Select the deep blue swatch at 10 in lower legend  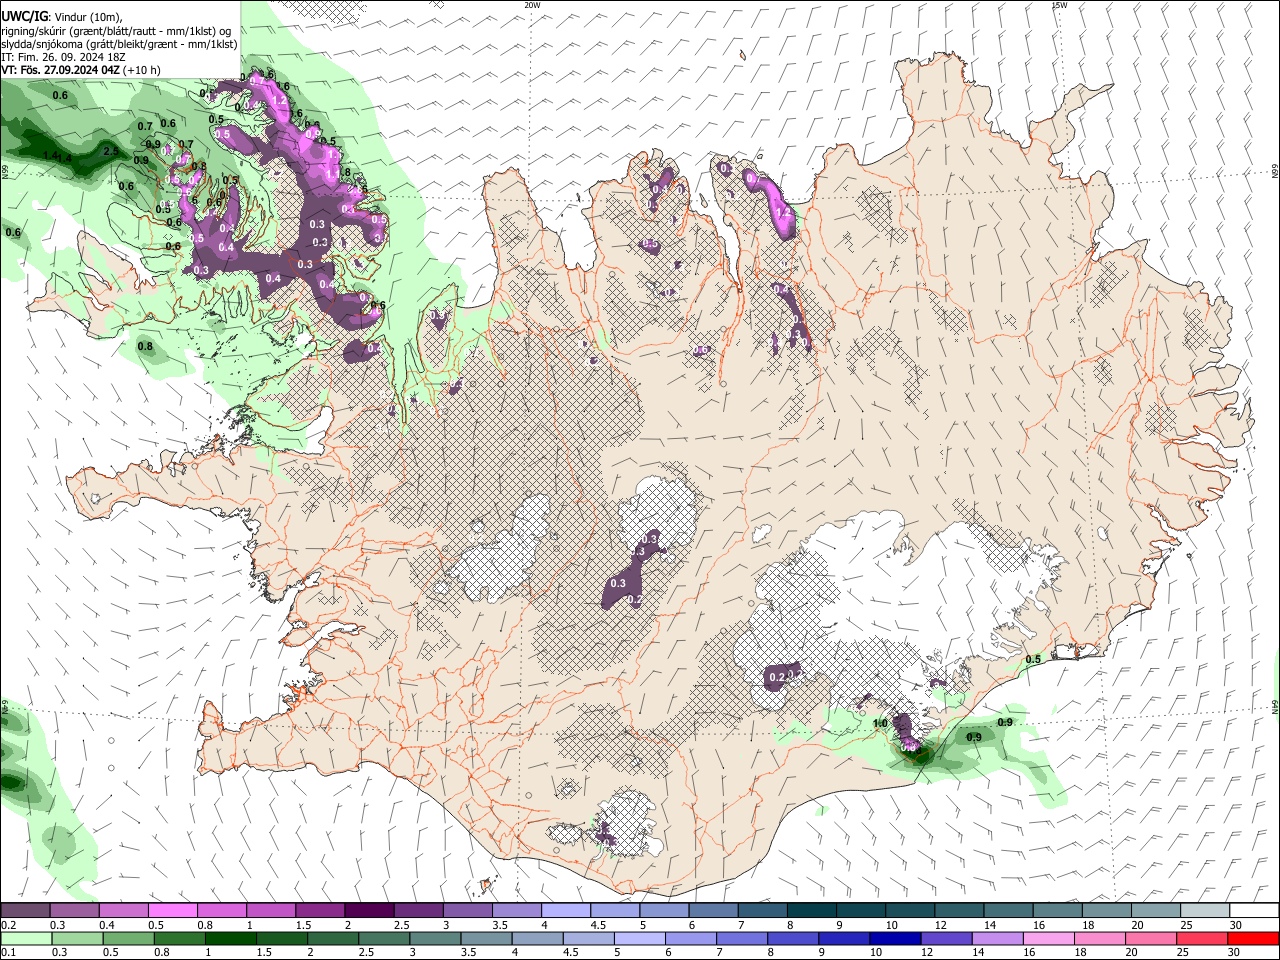click(x=895, y=938)
